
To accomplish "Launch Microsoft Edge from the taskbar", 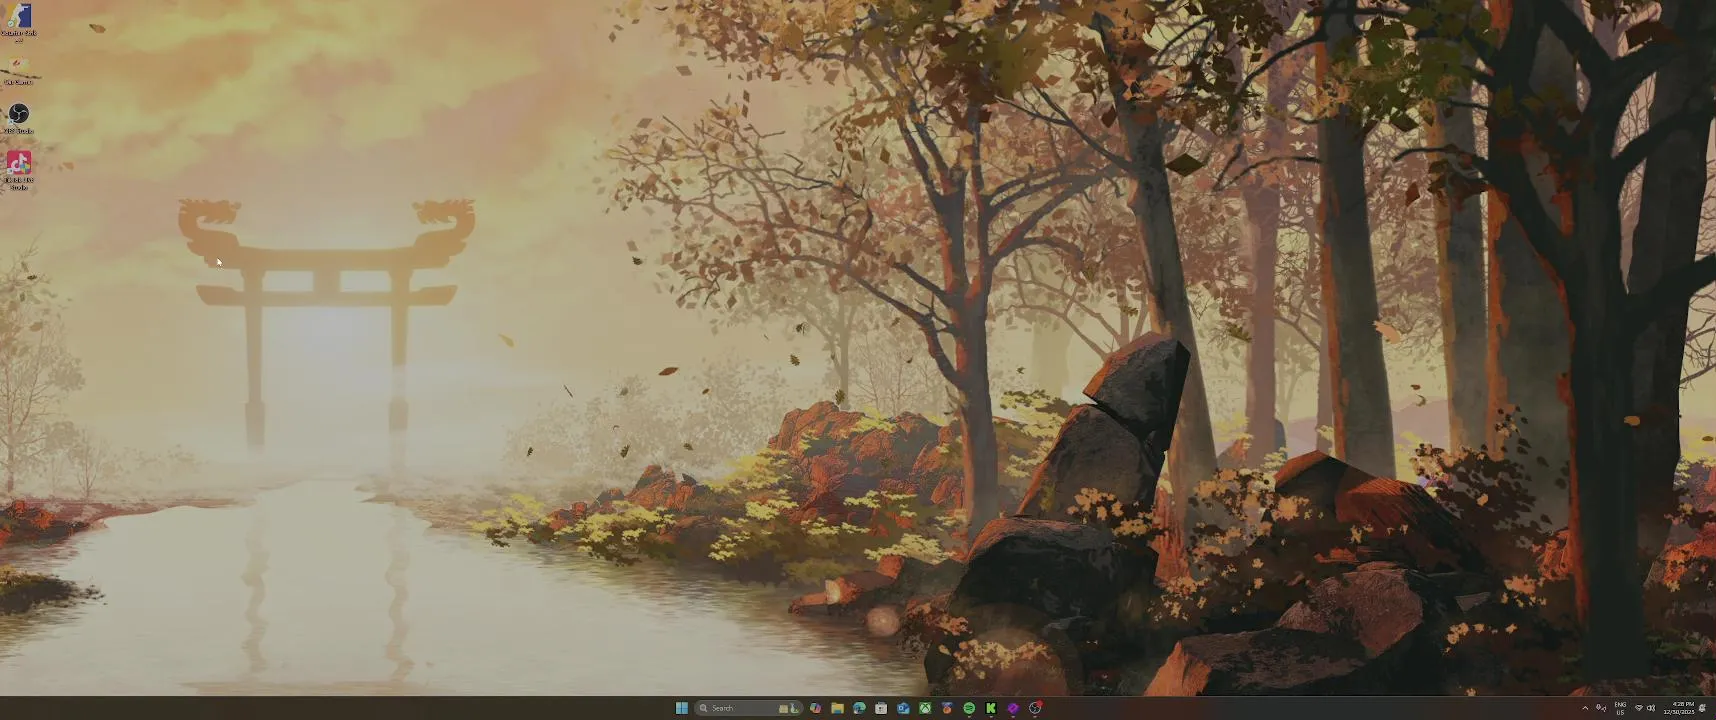I will click(x=859, y=708).
